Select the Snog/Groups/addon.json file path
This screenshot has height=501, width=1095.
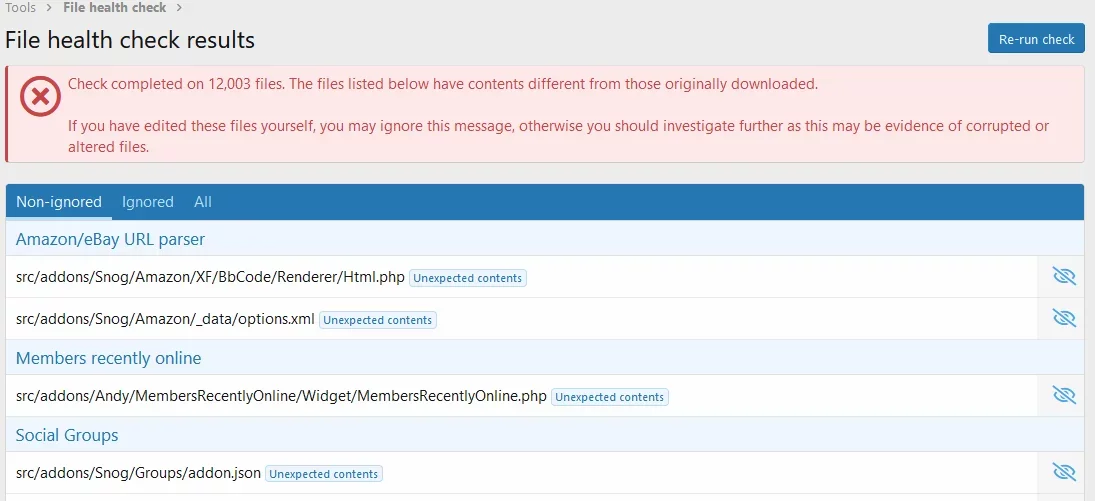point(139,473)
